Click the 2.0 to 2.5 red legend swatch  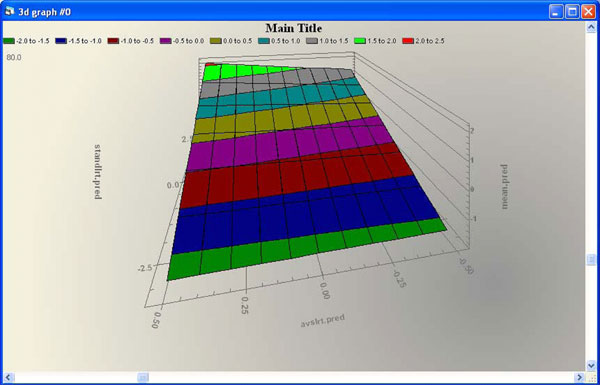tap(408, 41)
